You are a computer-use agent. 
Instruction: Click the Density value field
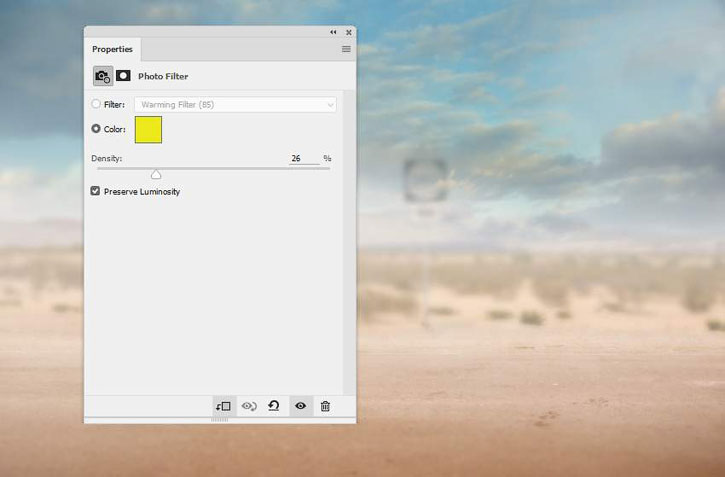tap(304, 158)
